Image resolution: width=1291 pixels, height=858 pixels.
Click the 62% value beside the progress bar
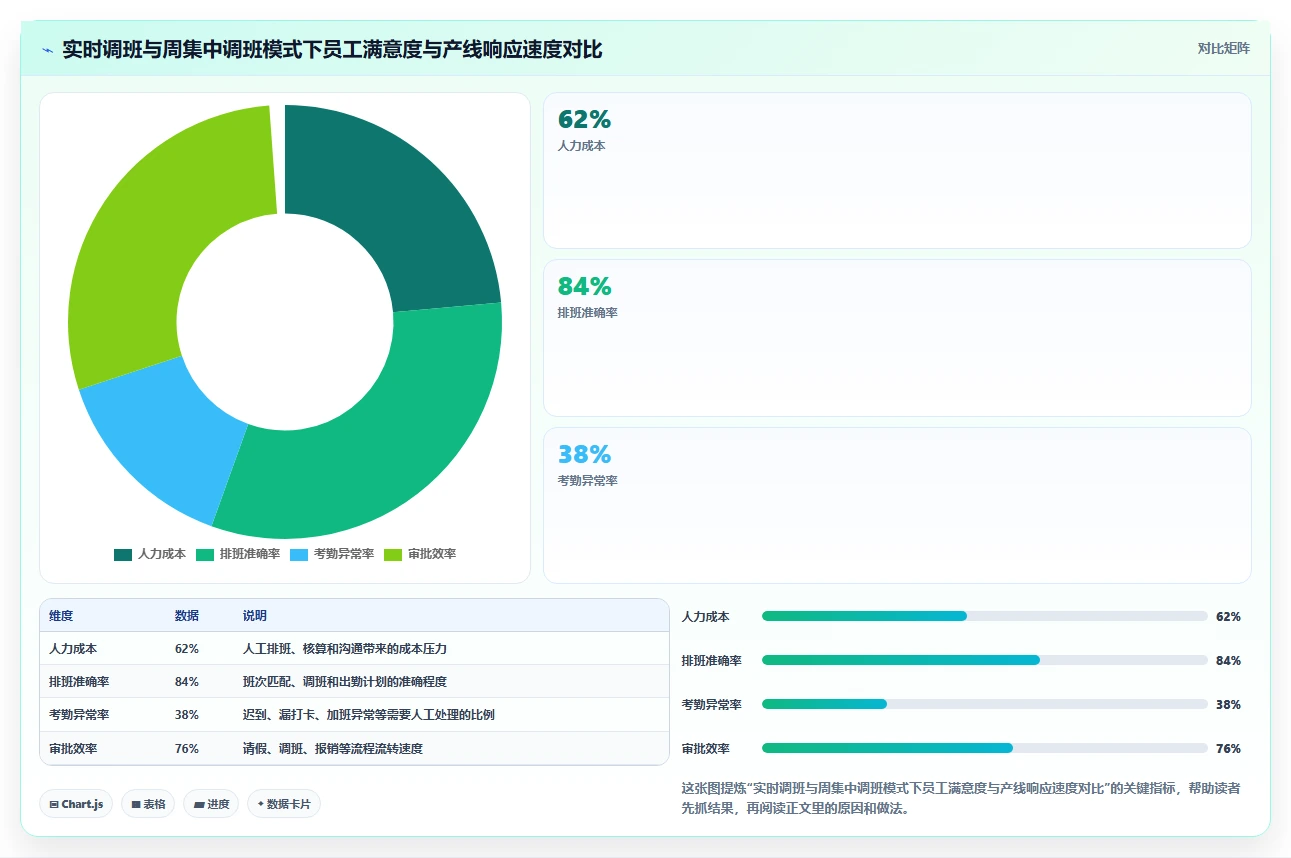click(1228, 616)
